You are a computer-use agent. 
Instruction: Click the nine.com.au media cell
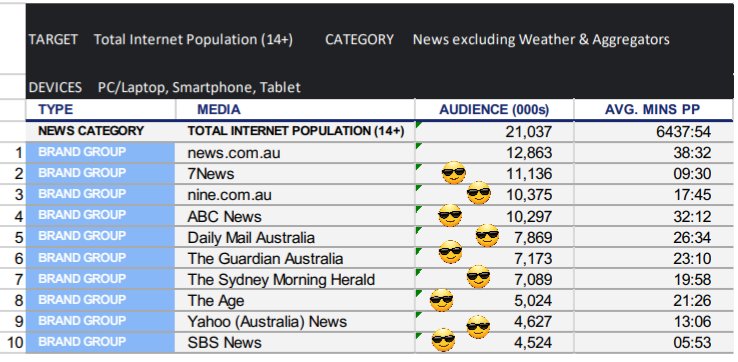click(295, 195)
